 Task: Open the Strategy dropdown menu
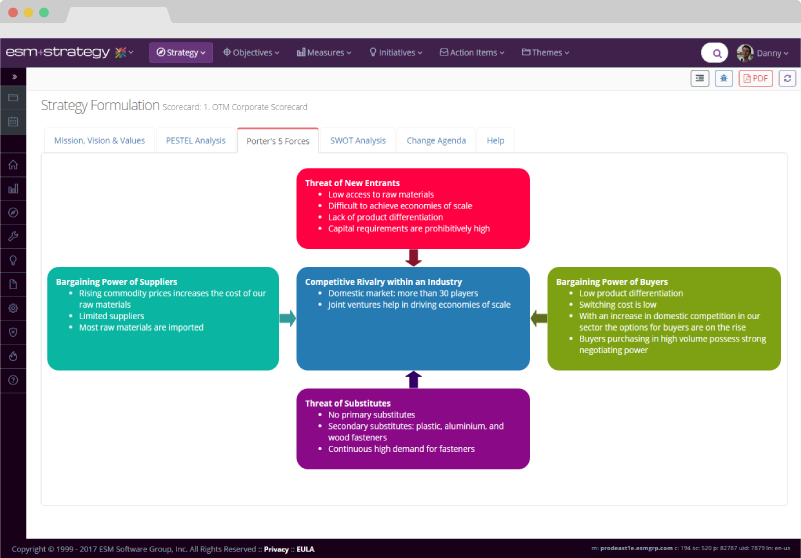pos(181,53)
